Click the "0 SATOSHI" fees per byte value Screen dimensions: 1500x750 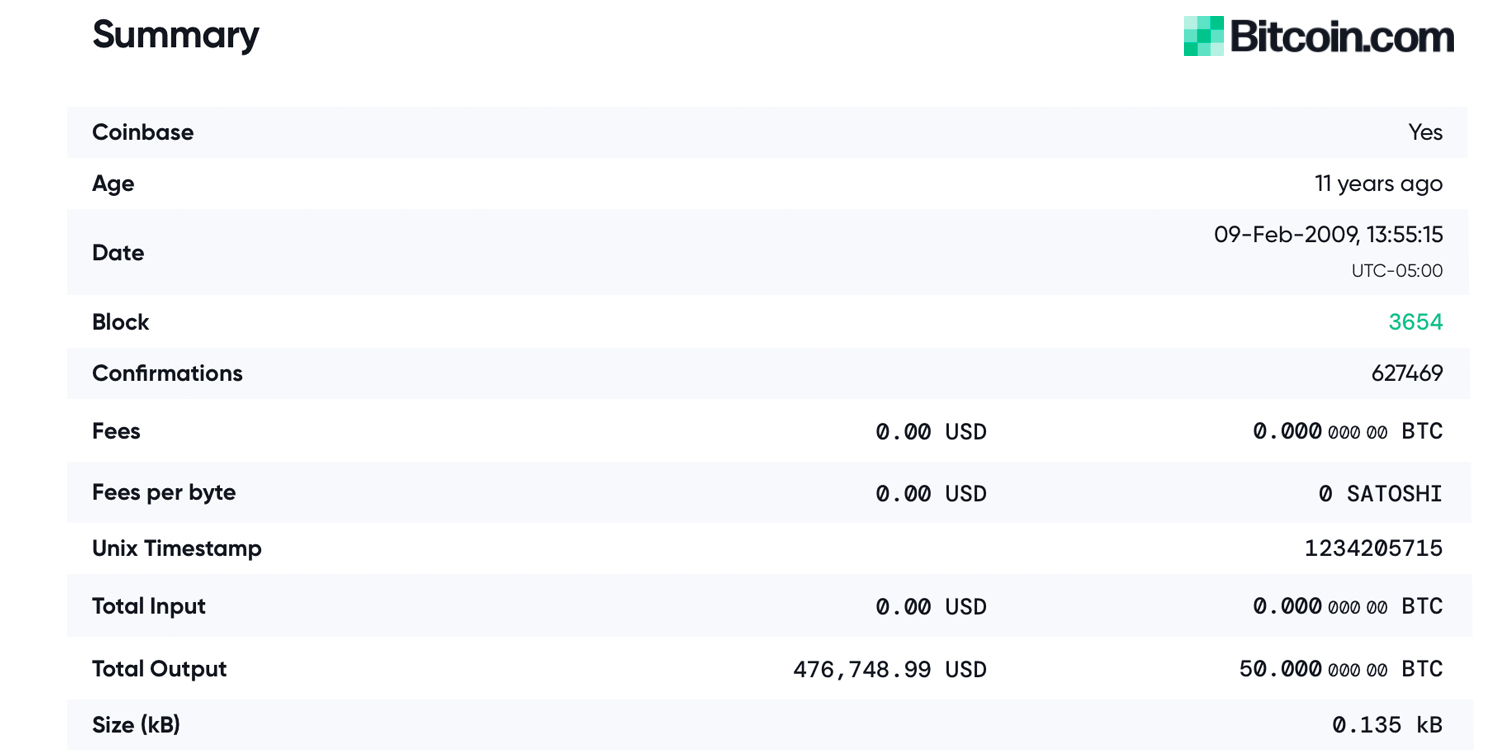click(x=1380, y=493)
